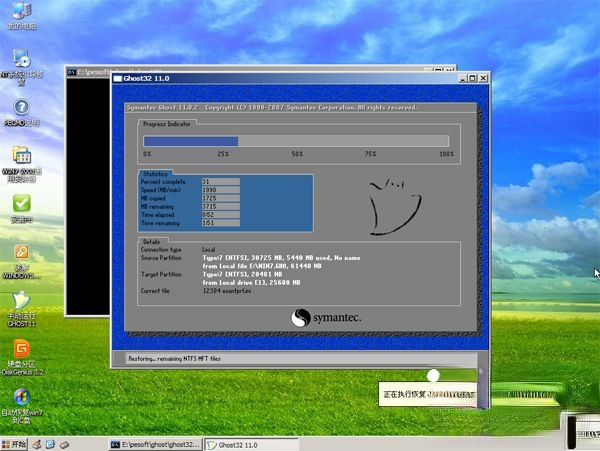Launch the Windows tool icon on desktop
This screenshot has width=600, height=451.
21,254
